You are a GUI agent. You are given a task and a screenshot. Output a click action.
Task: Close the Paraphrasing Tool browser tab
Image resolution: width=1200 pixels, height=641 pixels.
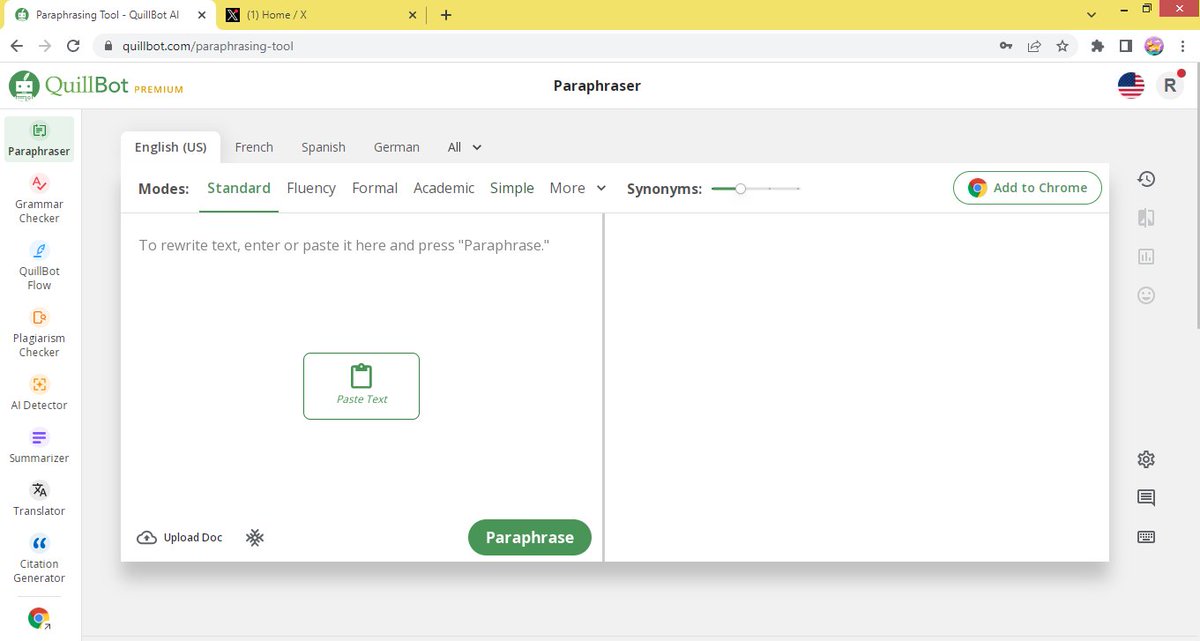(x=203, y=15)
